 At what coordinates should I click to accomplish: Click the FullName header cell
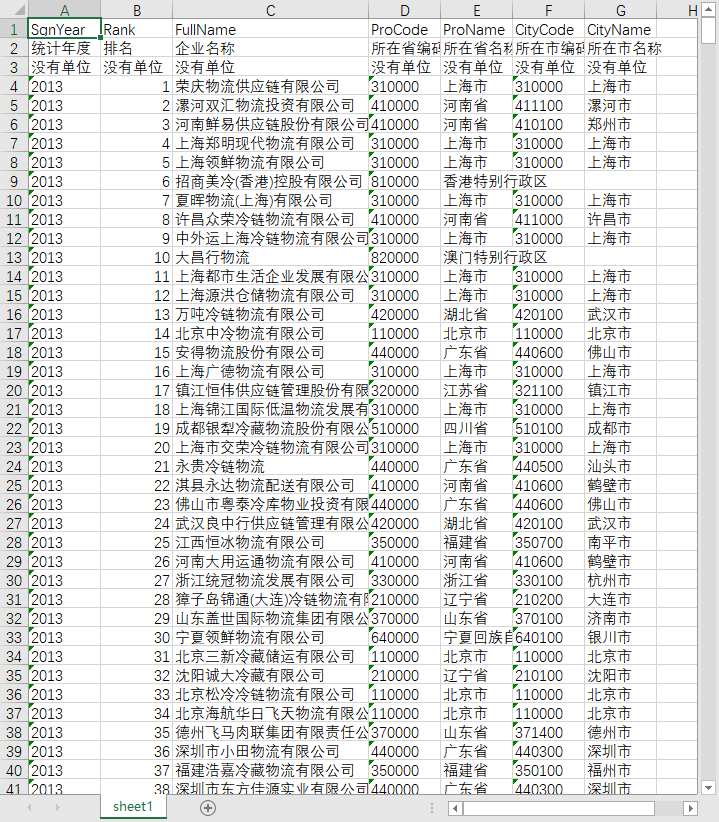[270, 29]
